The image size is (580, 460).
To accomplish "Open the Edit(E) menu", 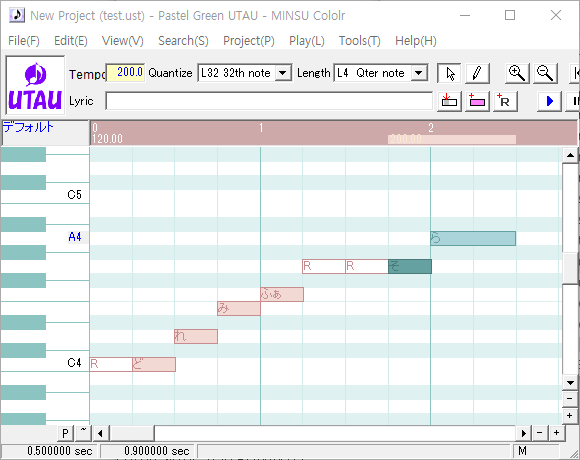I will tap(71, 41).
